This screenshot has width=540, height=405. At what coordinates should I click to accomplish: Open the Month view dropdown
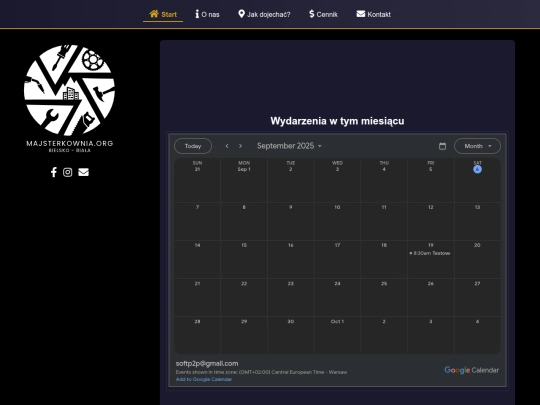coord(477,146)
